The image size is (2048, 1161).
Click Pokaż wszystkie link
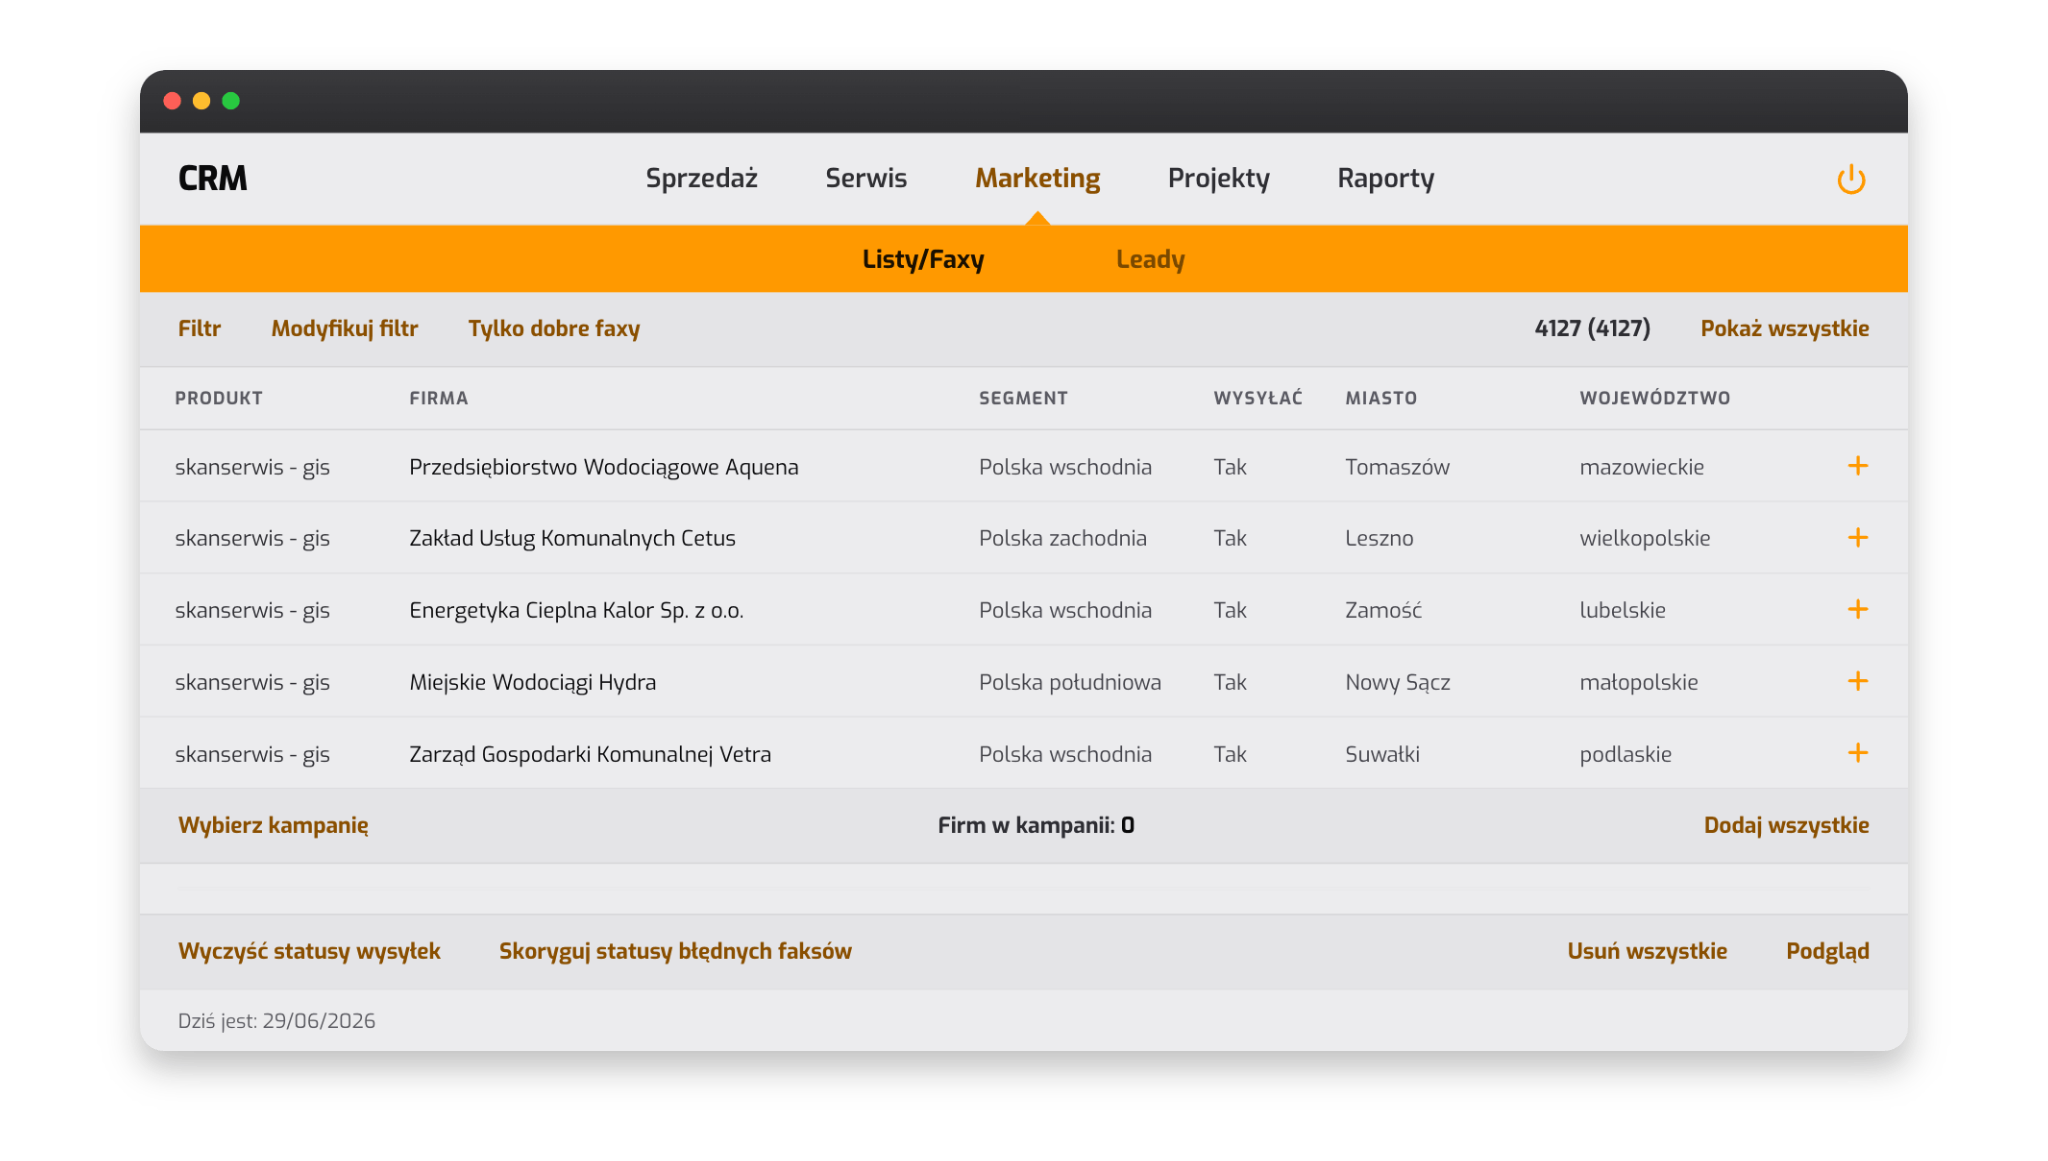coord(1784,329)
